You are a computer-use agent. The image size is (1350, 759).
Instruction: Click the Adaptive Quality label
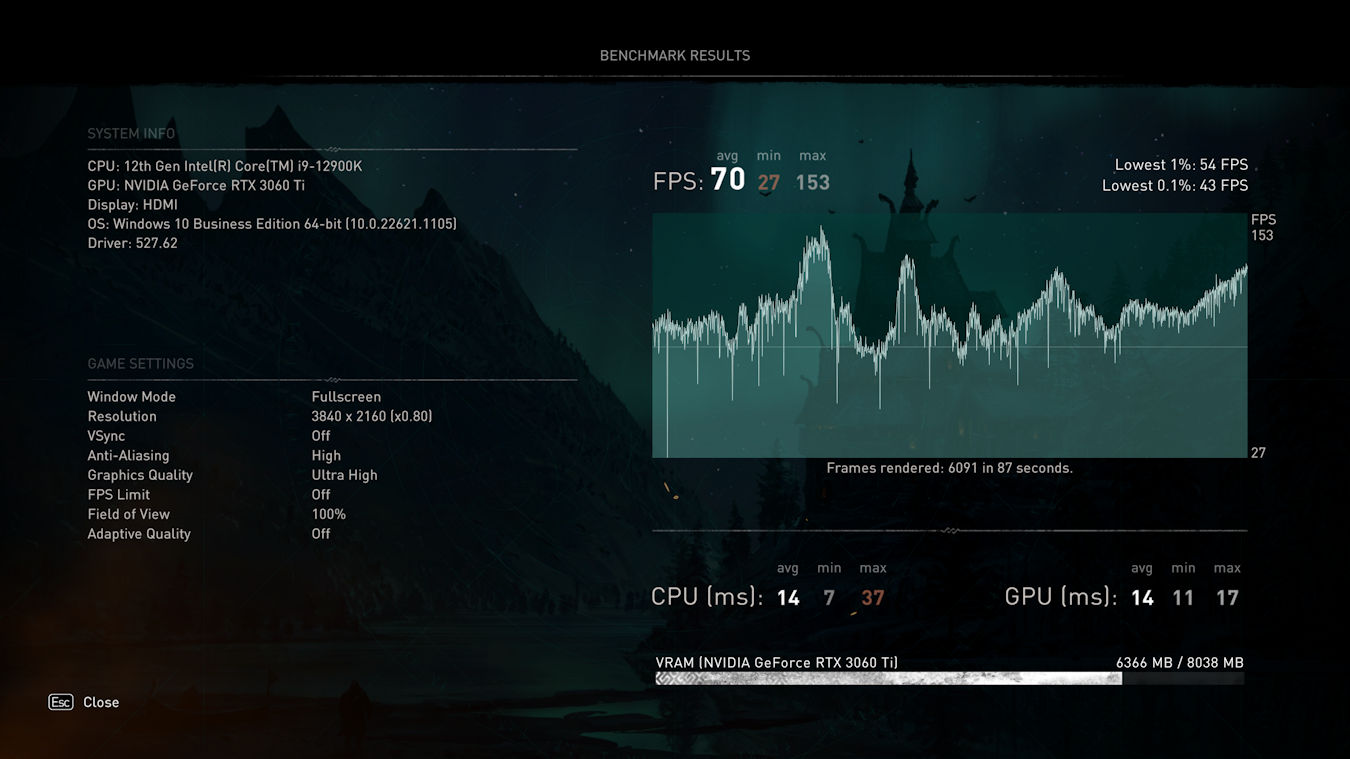[139, 533]
